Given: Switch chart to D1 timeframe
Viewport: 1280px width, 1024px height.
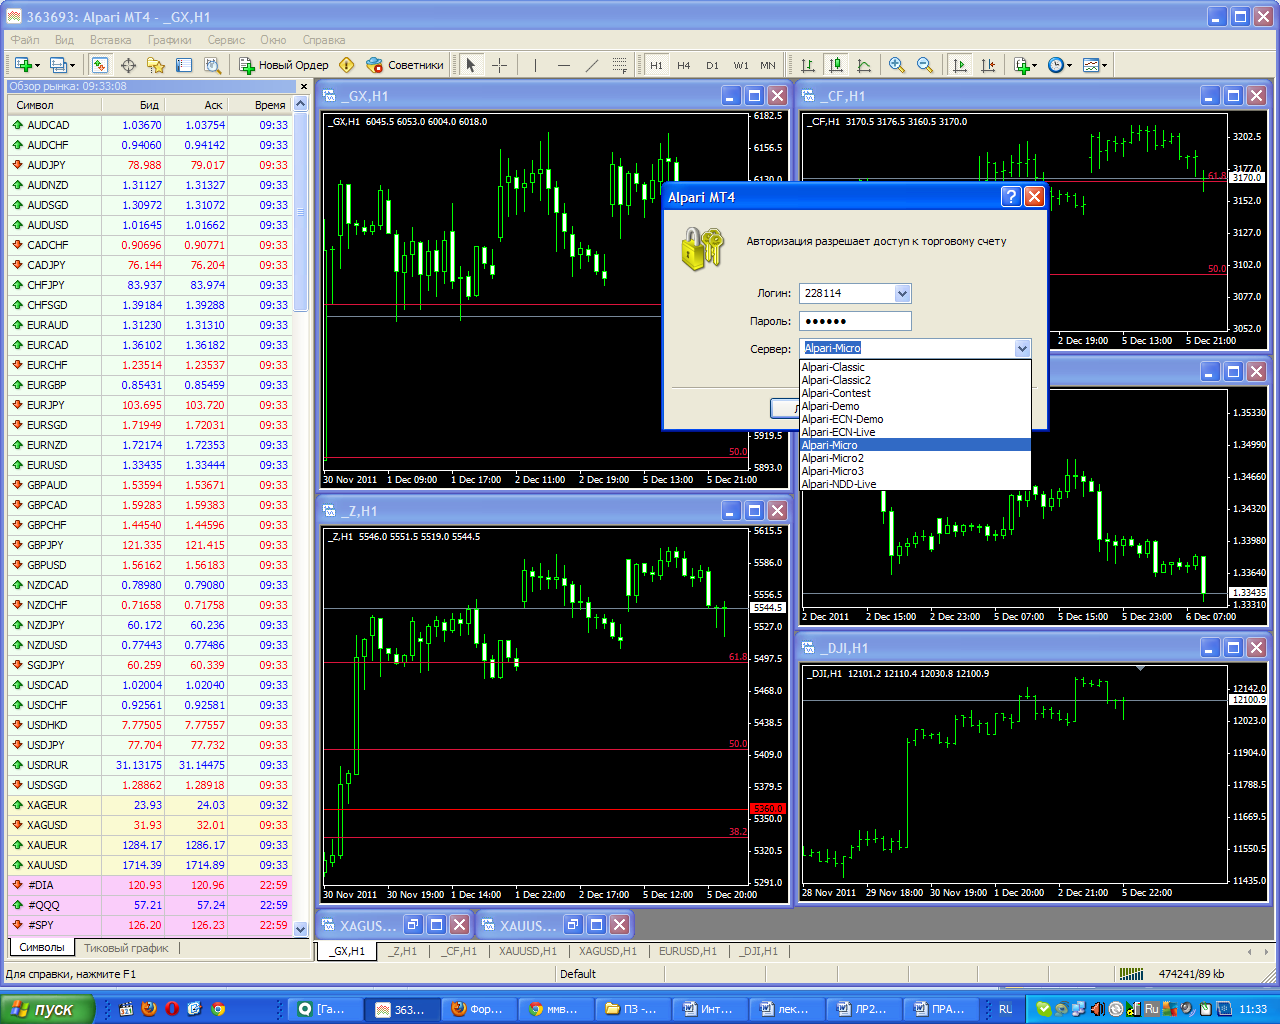Looking at the screenshot, I should tap(712, 65).
